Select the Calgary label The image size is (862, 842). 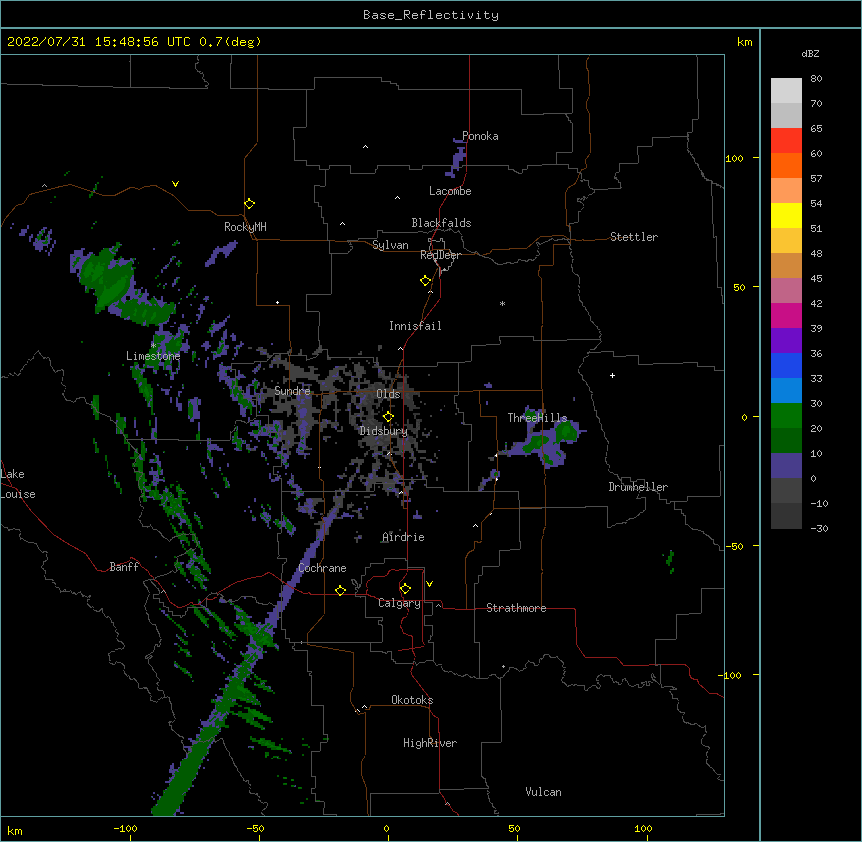400,603
